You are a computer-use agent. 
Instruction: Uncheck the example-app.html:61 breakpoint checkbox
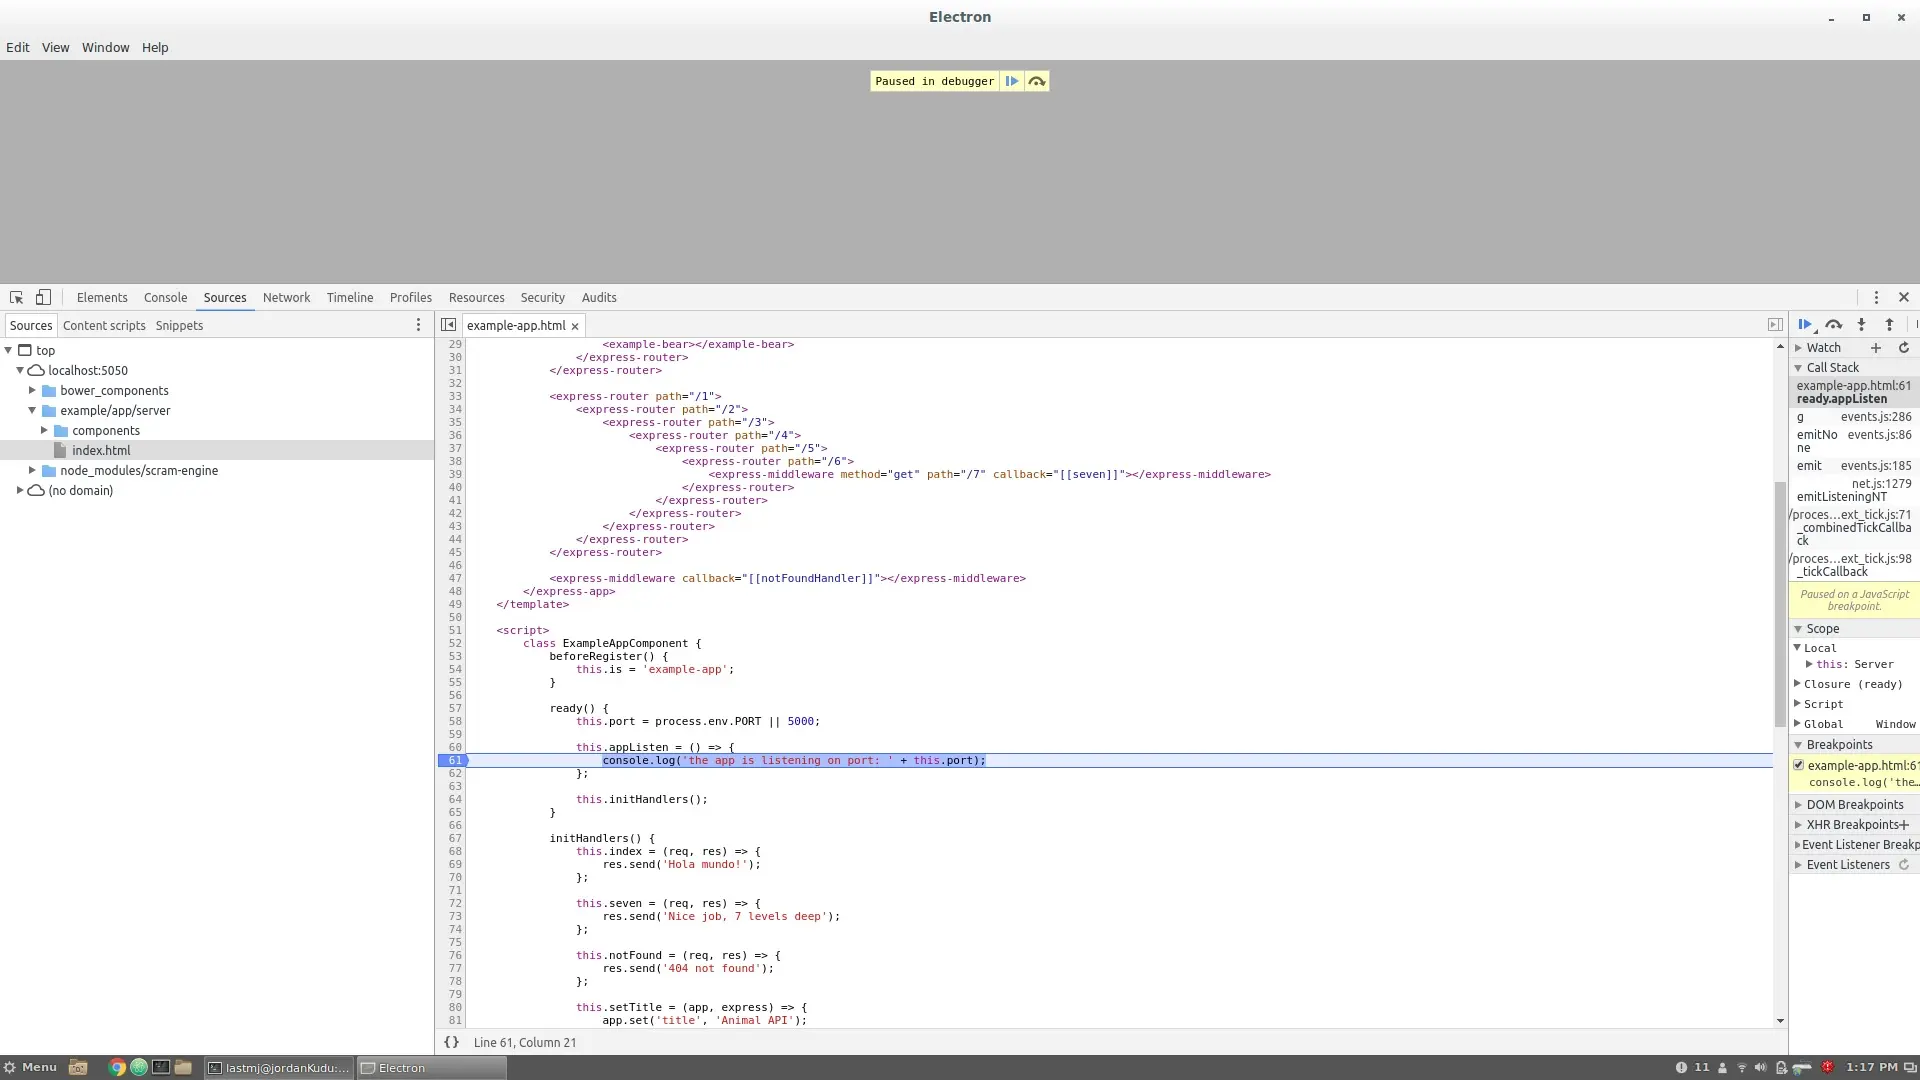click(x=1798, y=765)
